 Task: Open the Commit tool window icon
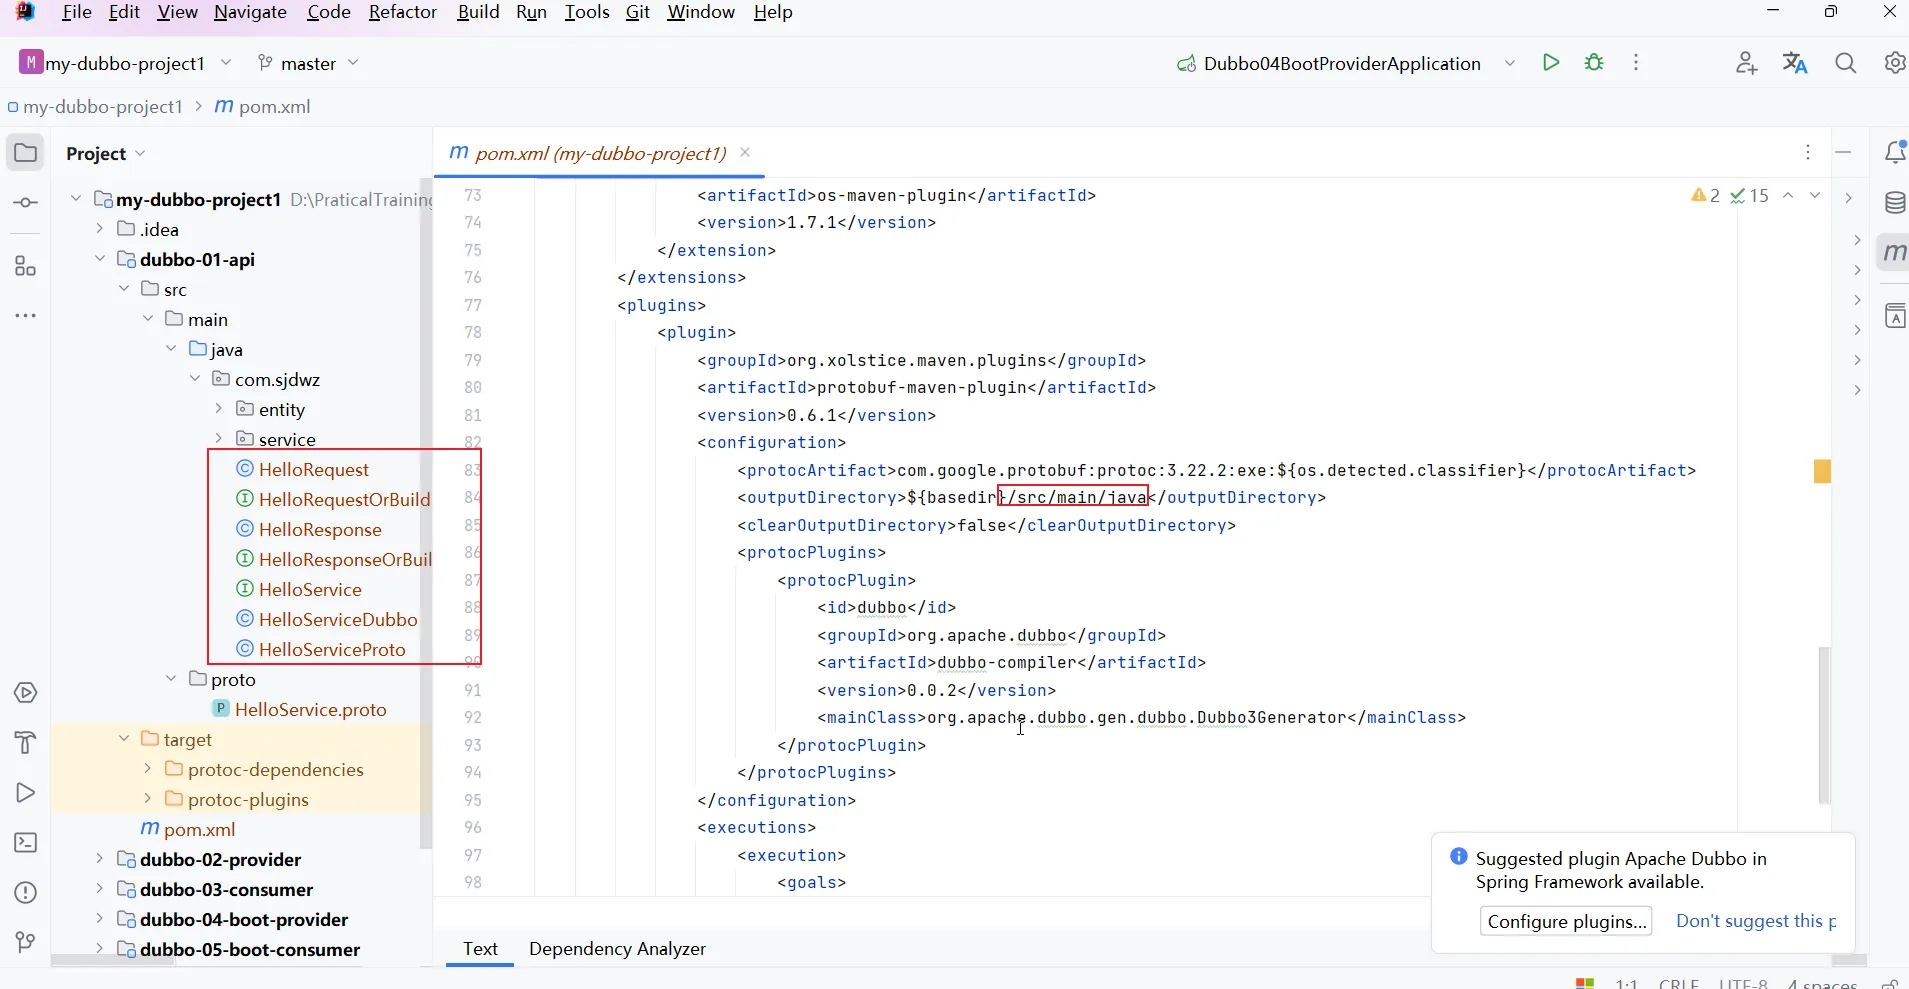tap(26, 203)
